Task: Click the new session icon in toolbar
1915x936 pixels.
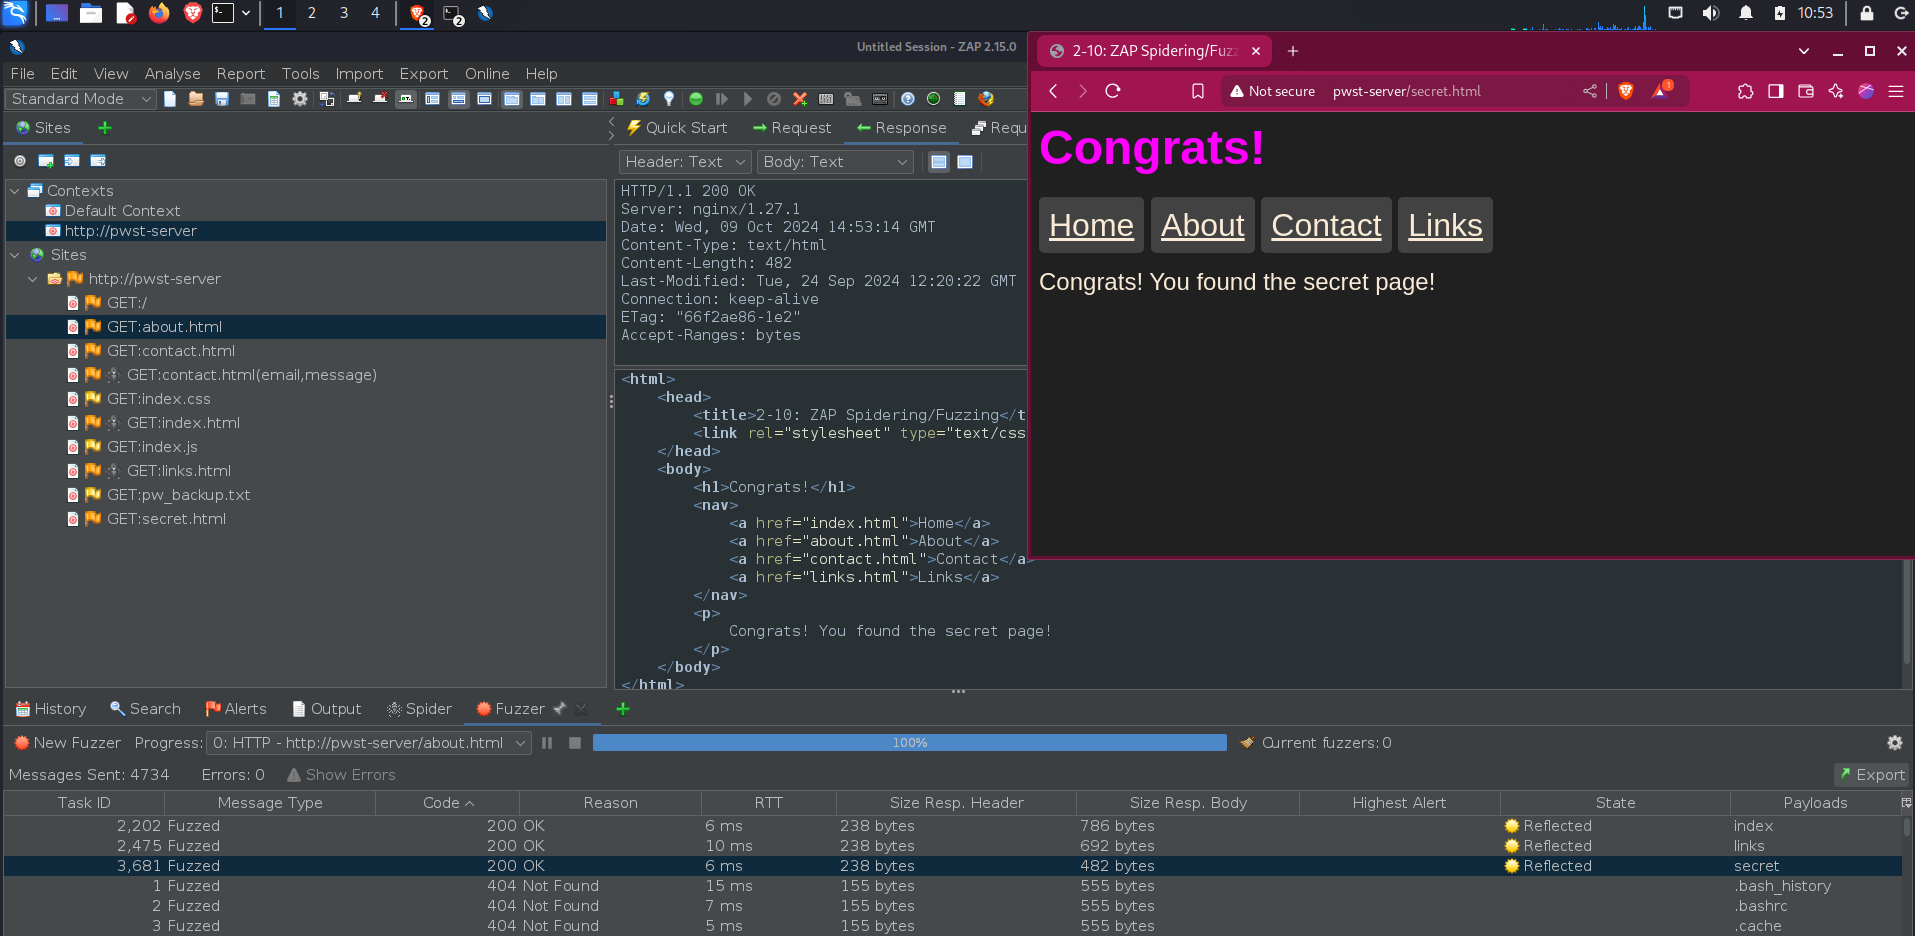Action: click(170, 99)
